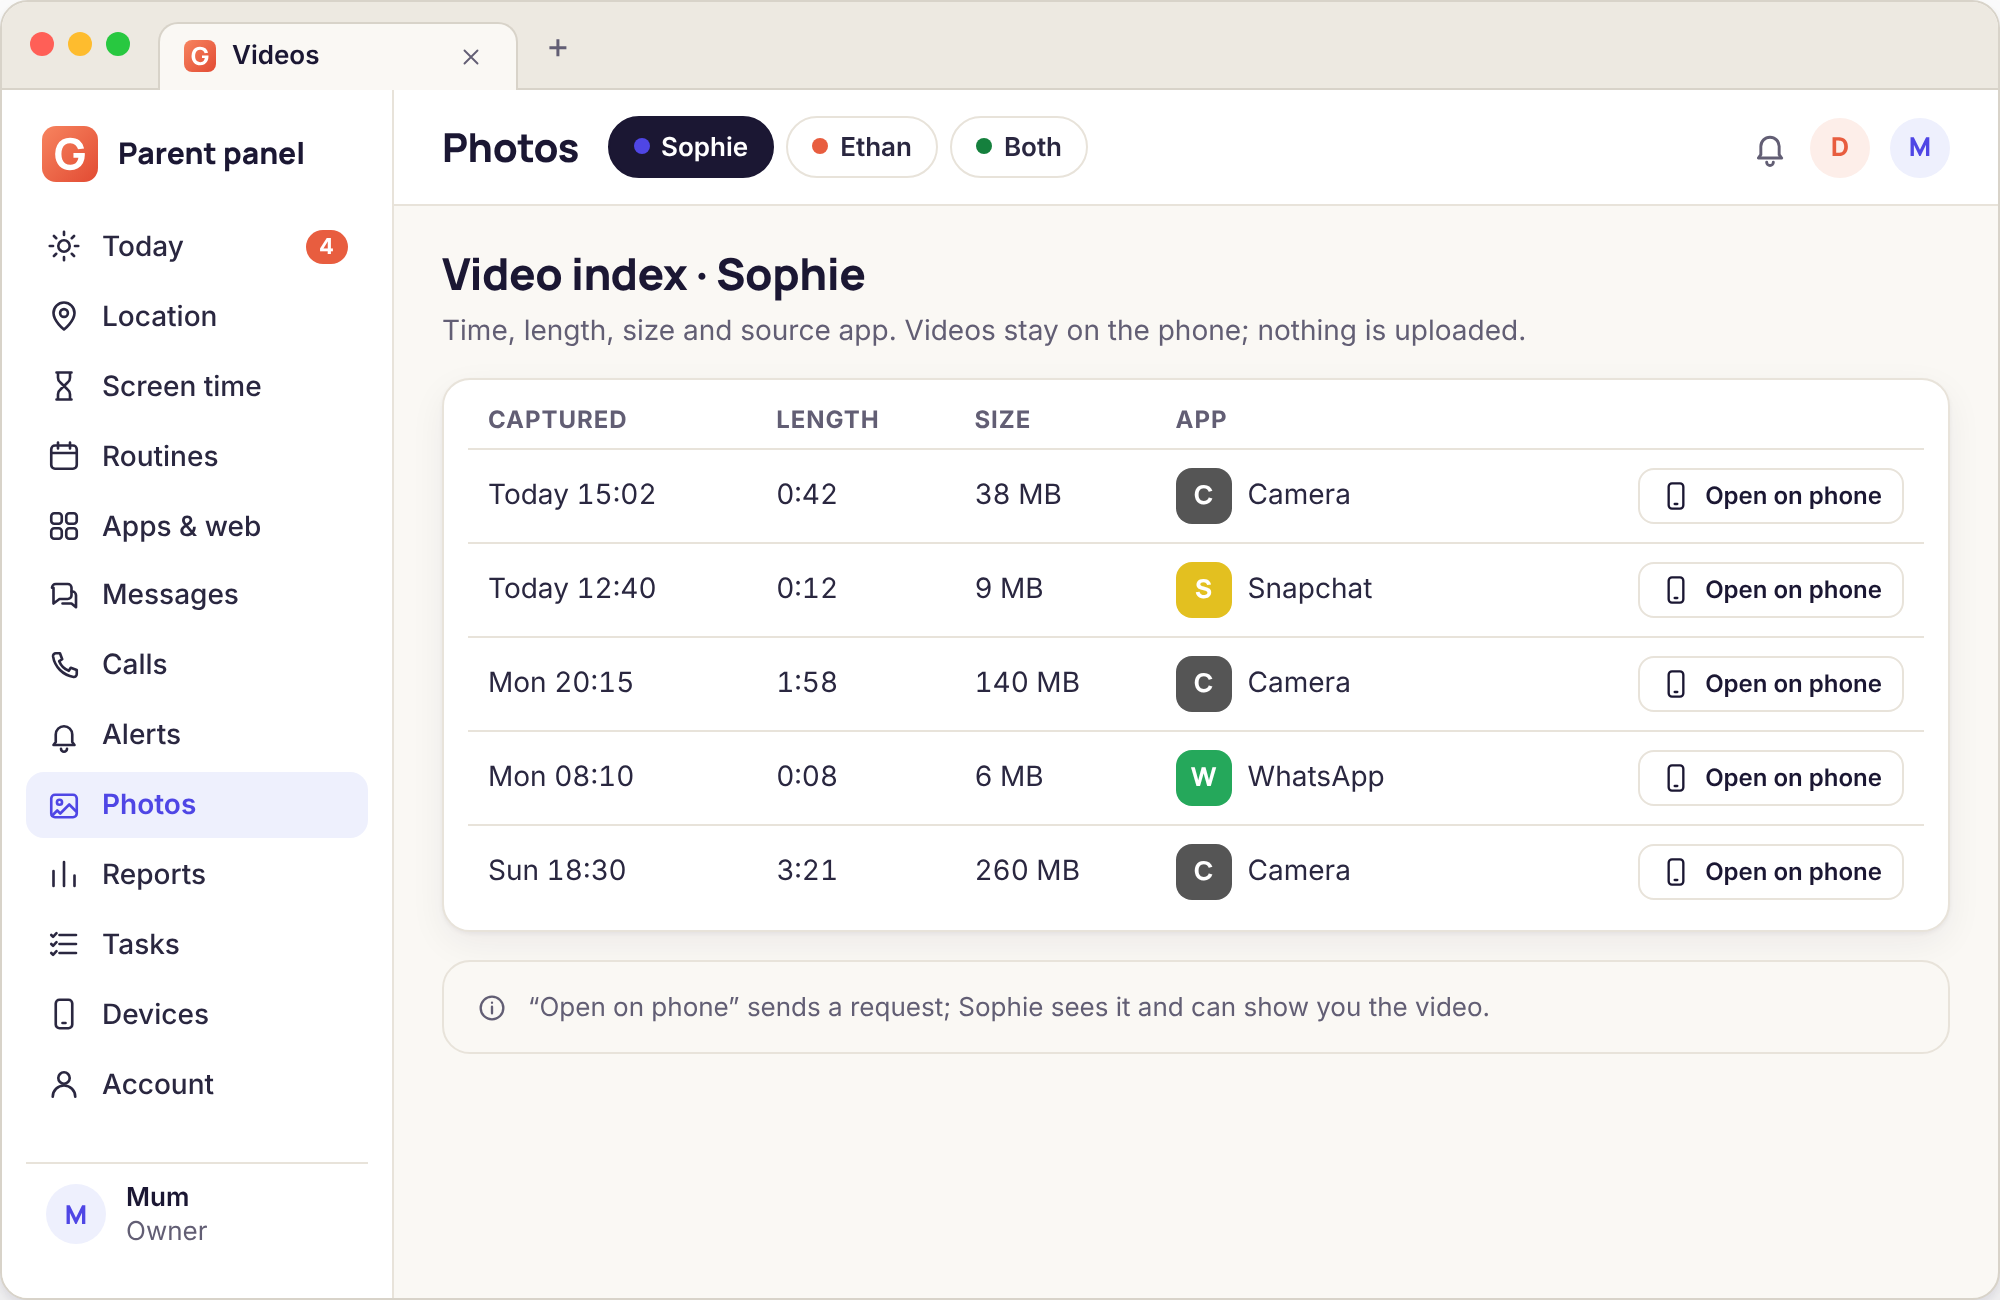
Task: Open the Today 15:02 video on phone
Action: click(x=1771, y=496)
